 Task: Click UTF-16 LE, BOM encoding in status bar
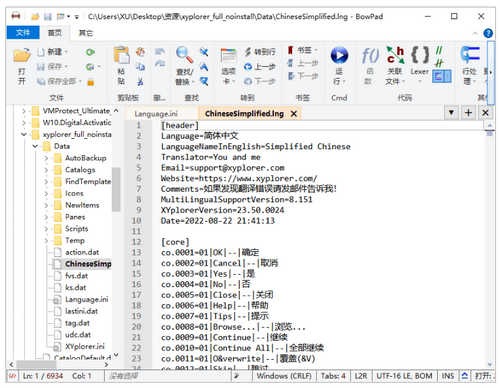(x=404, y=376)
